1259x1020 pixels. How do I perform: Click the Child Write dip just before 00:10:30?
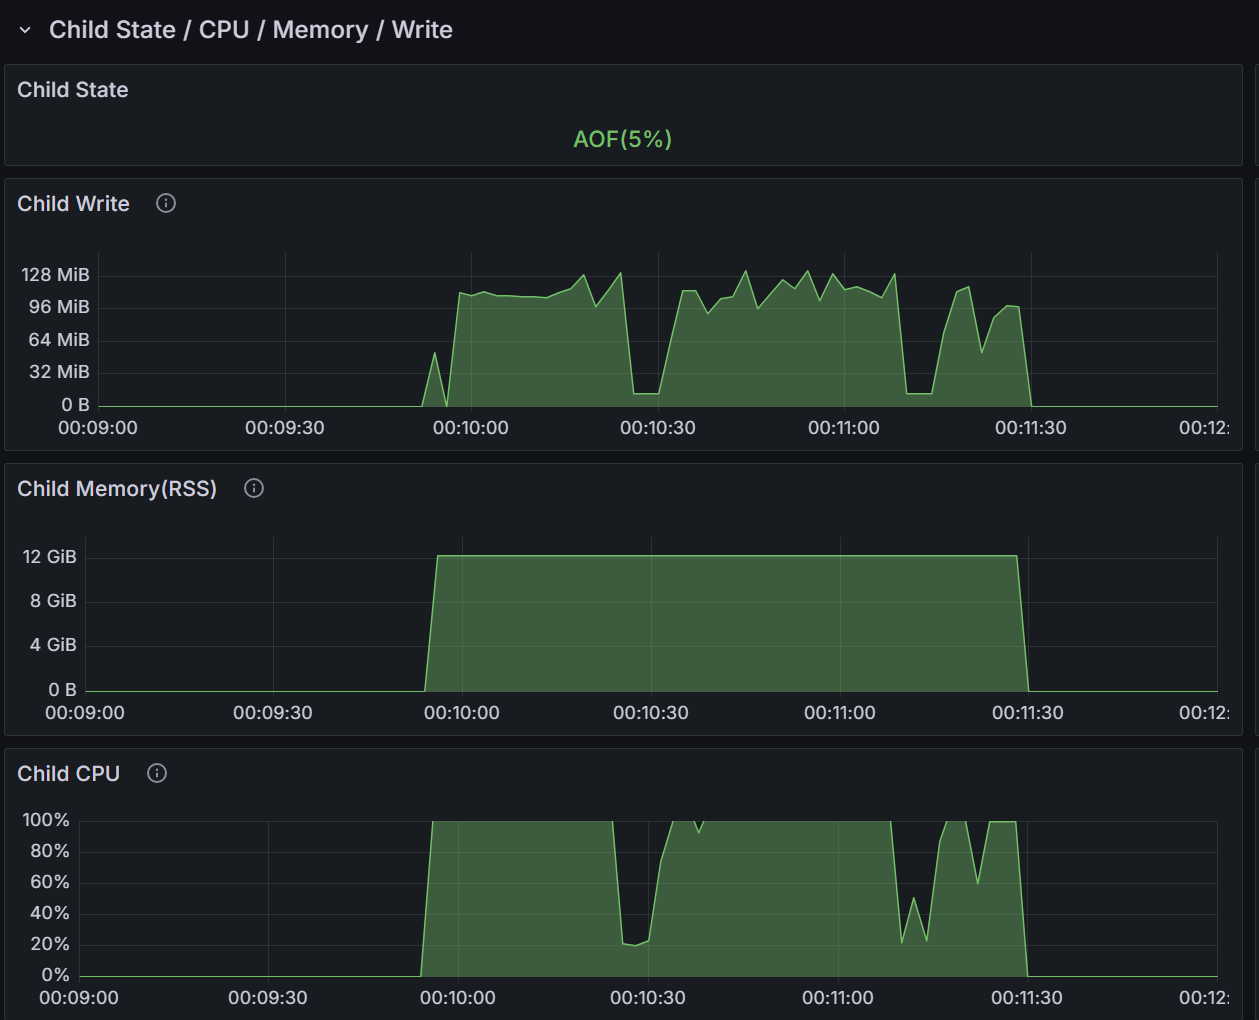coord(645,393)
